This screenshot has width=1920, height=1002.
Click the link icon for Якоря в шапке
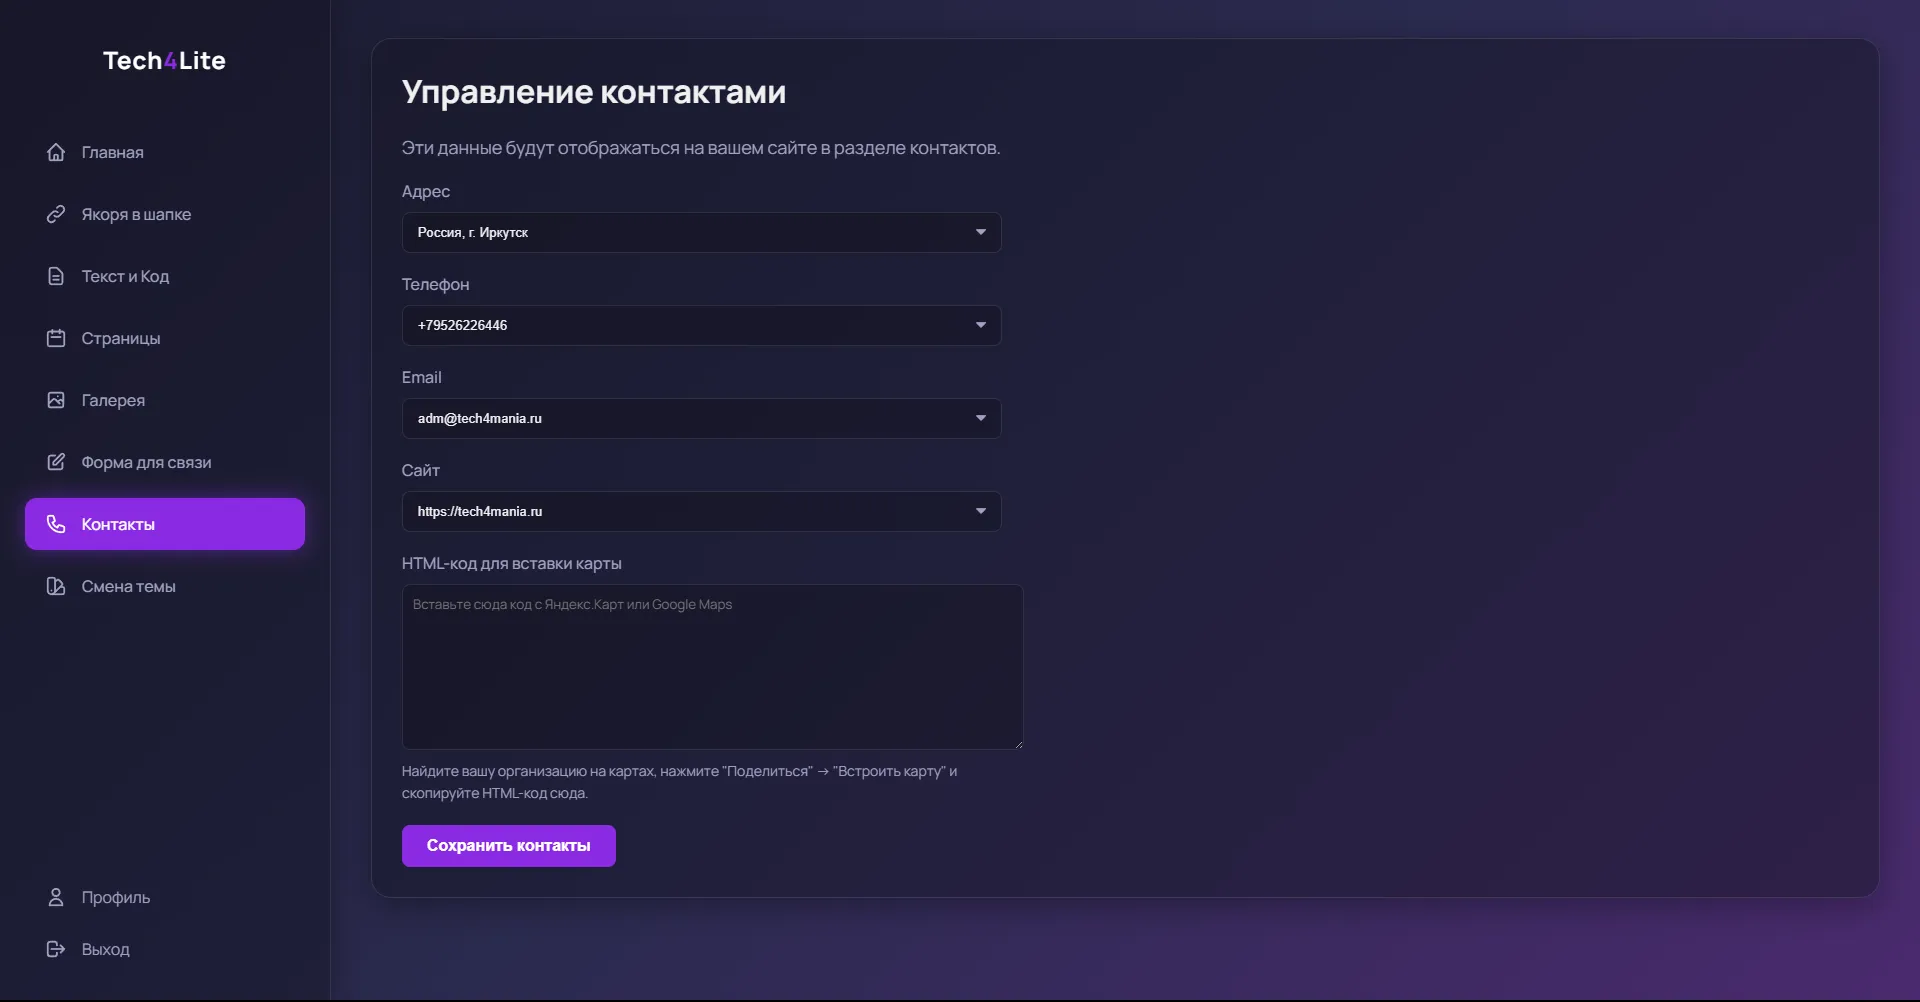pos(56,214)
